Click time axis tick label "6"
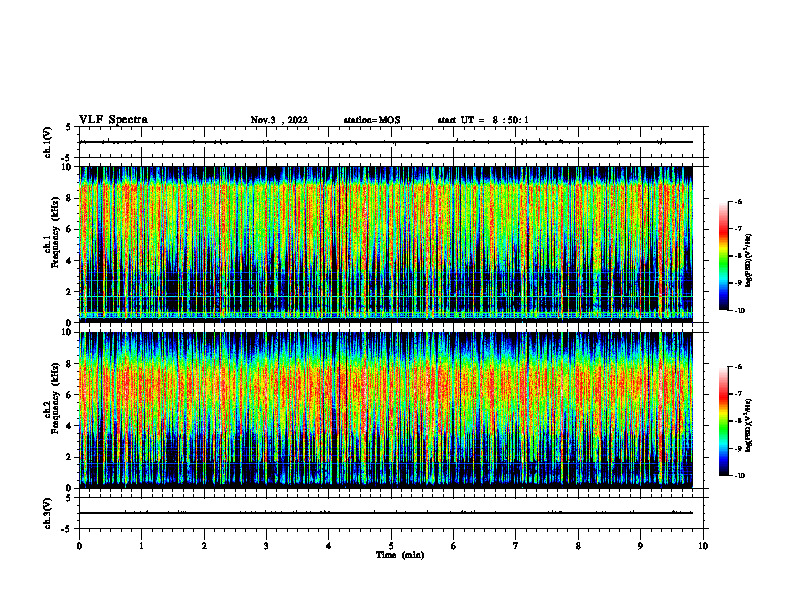Screen dimensions: 792x612 (454, 546)
